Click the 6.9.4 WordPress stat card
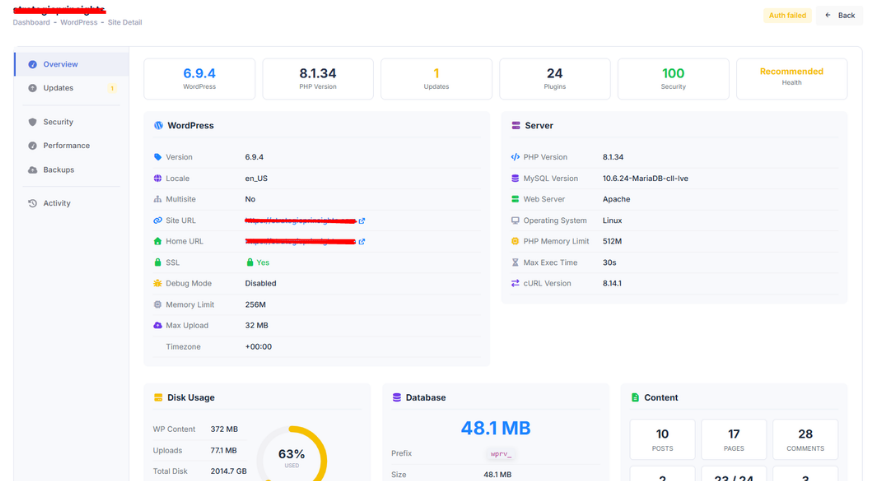The height and width of the screenshot is (481, 875). click(x=199, y=79)
